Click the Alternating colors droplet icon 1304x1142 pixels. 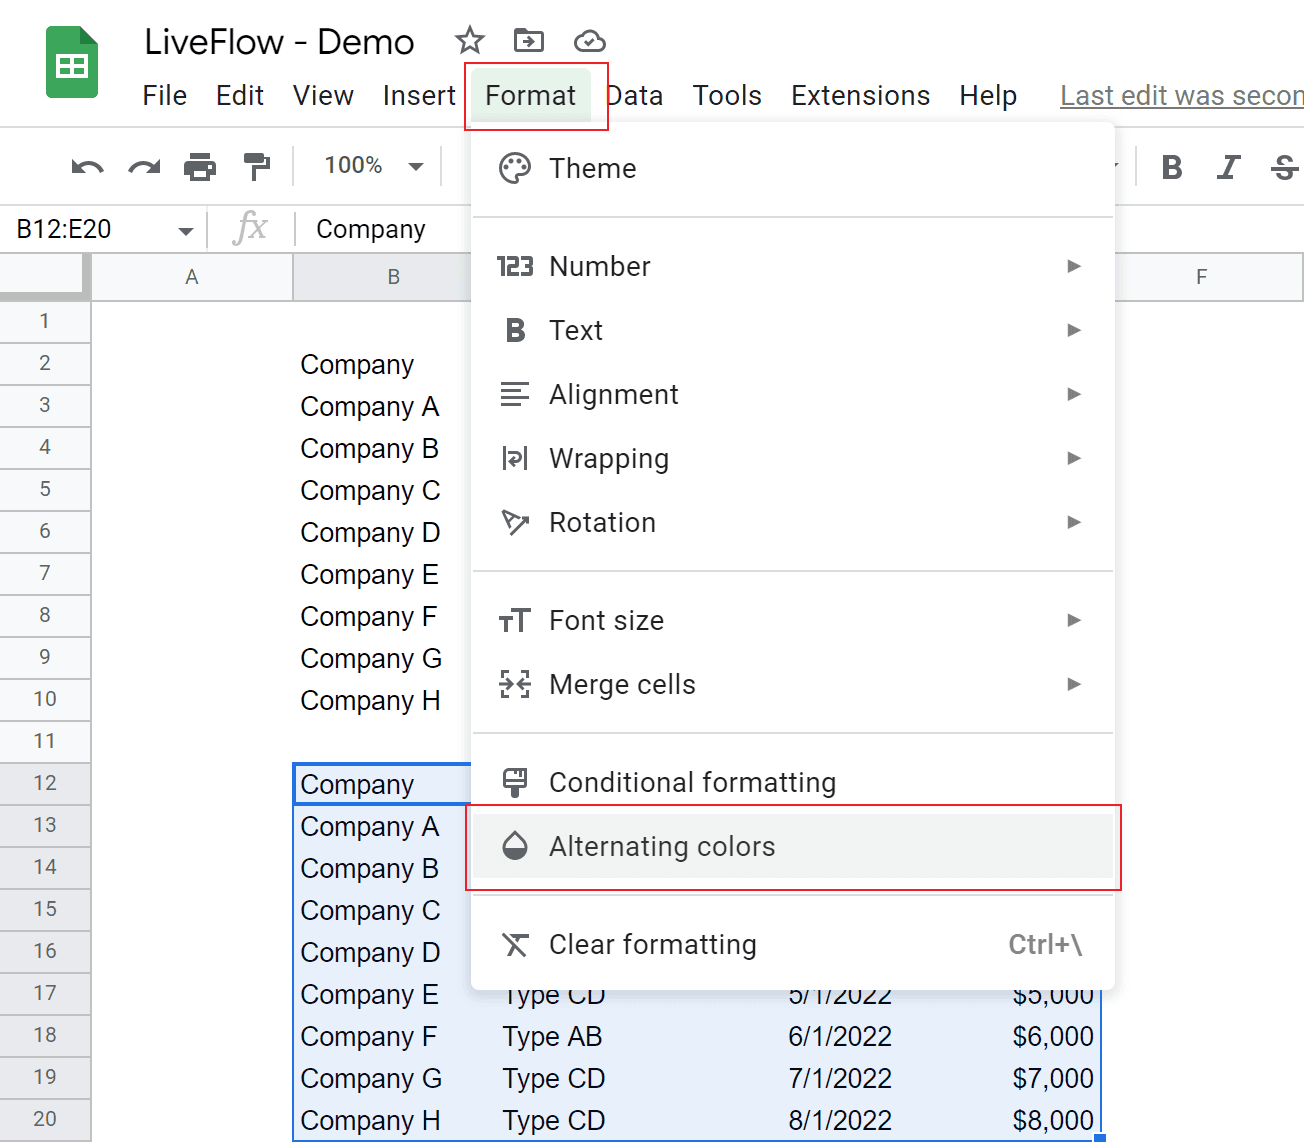tap(515, 846)
